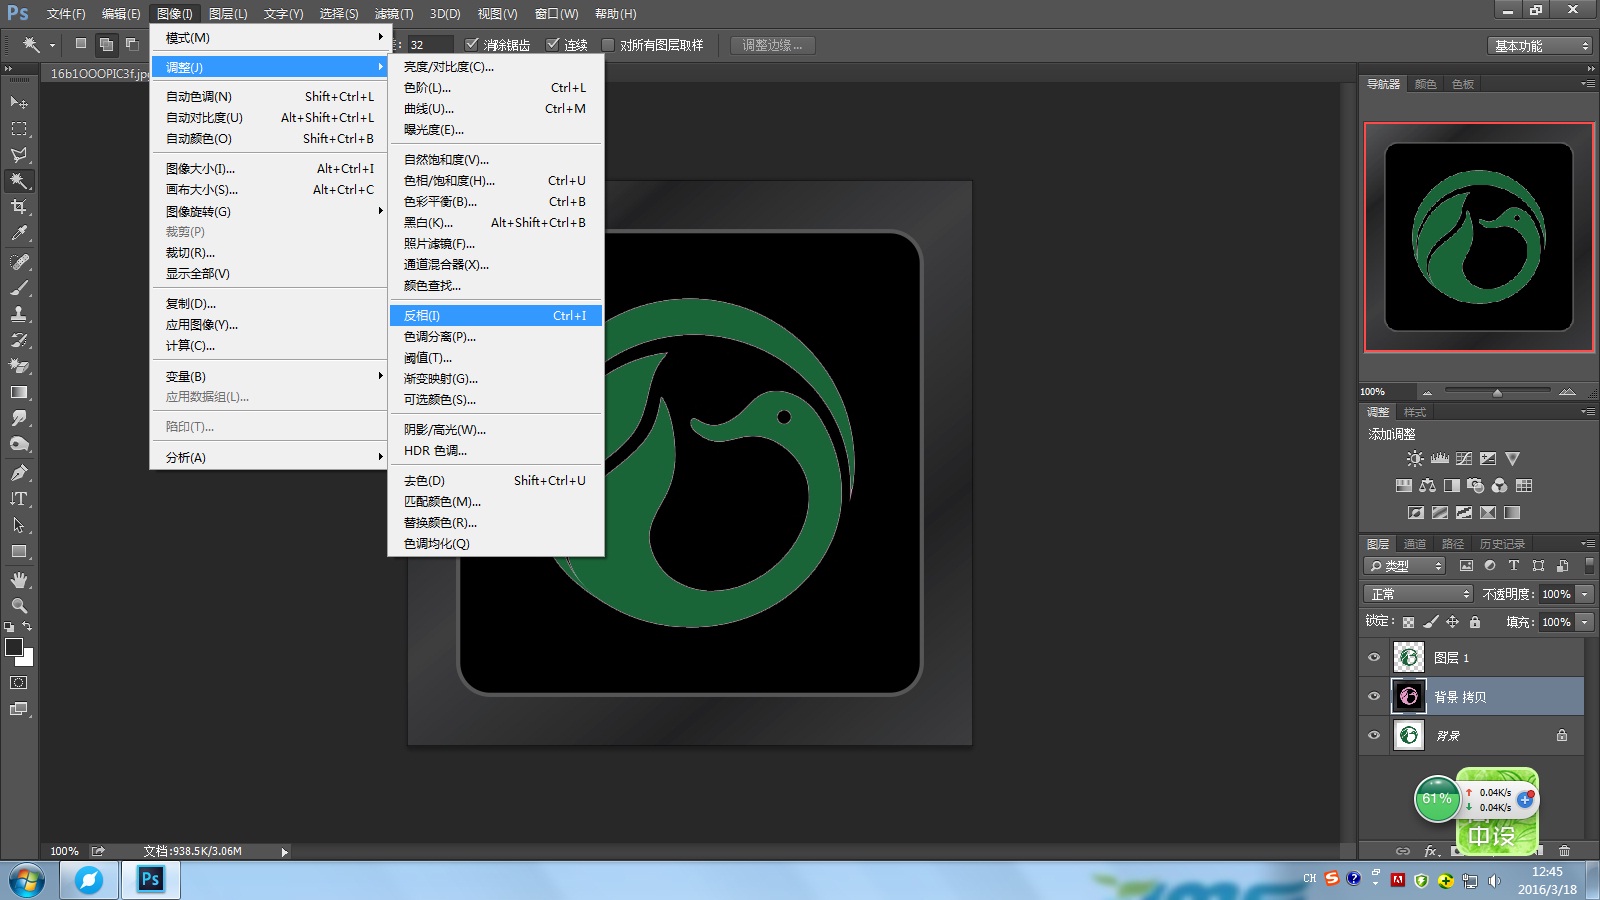Select the Eyedropper tool
The height and width of the screenshot is (900, 1600).
(18, 234)
